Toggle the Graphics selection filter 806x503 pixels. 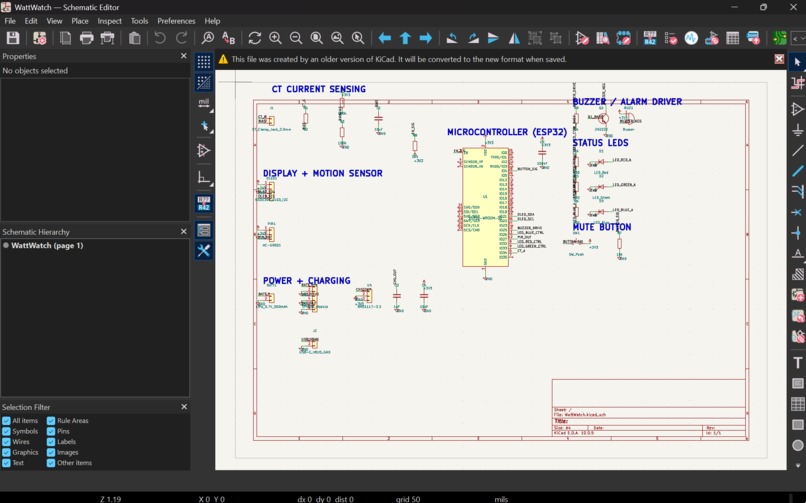coord(6,453)
